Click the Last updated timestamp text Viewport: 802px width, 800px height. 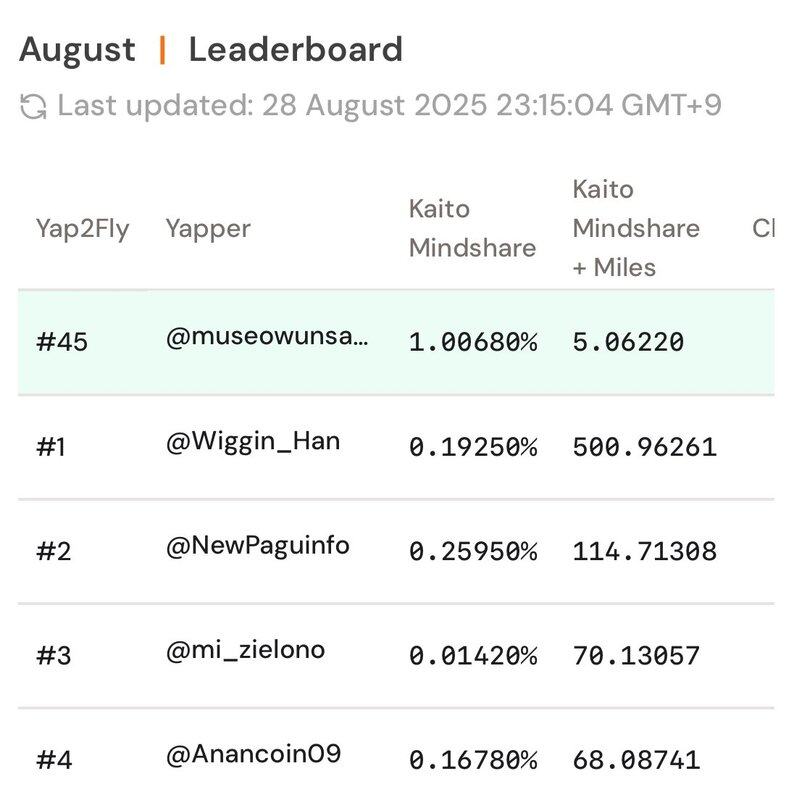(389, 106)
